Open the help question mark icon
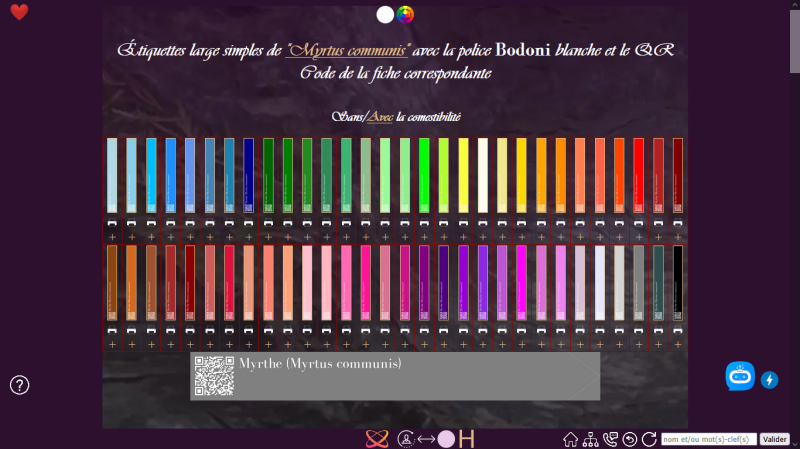The image size is (800, 449). [19, 385]
